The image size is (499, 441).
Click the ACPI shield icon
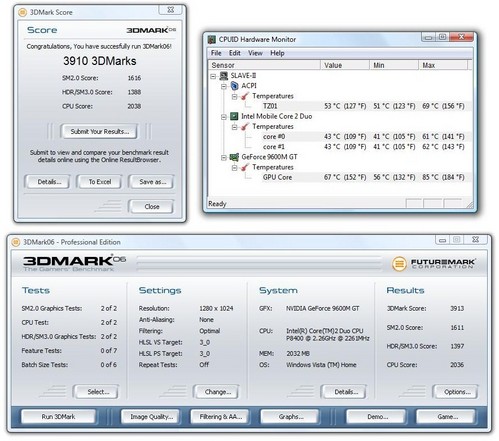(235, 86)
